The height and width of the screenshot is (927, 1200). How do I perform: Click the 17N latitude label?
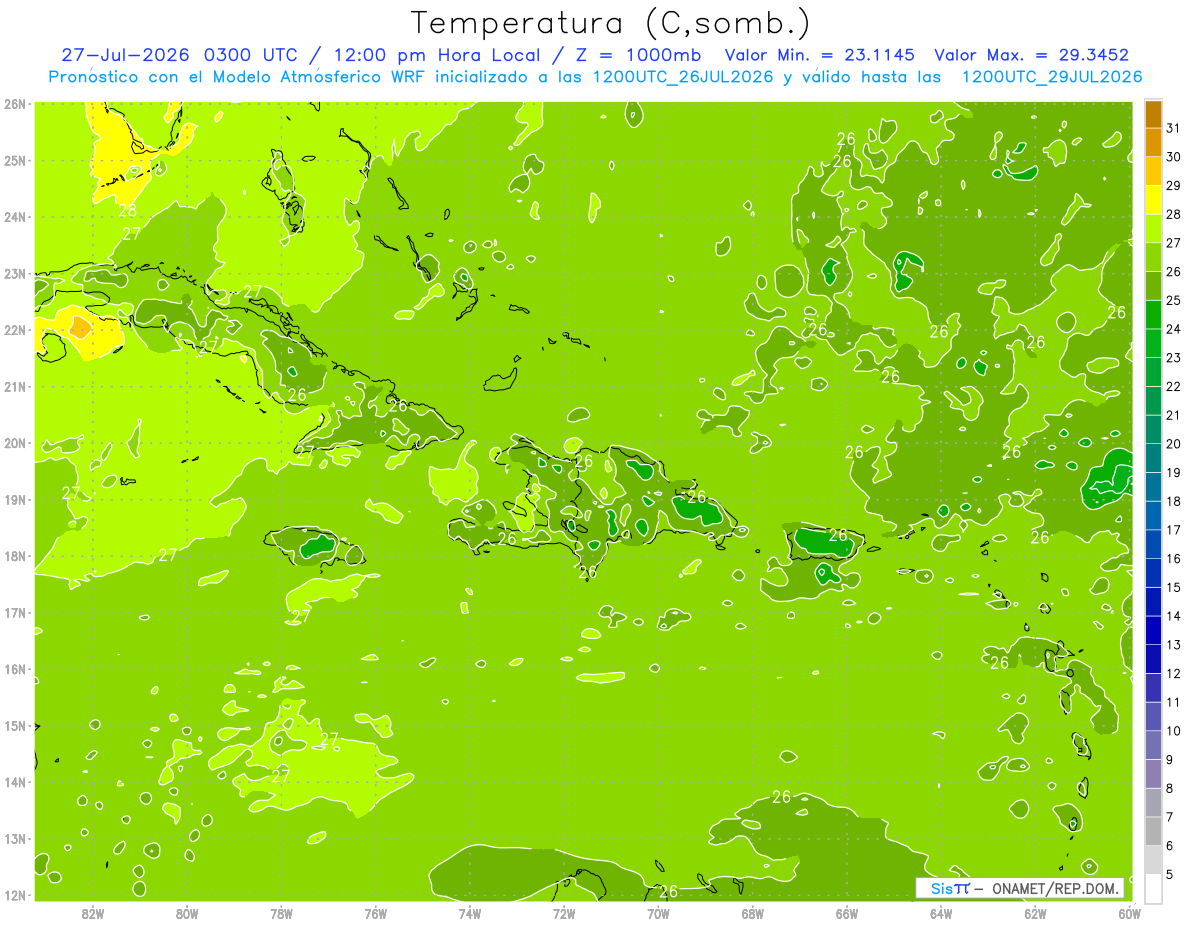[14, 612]
